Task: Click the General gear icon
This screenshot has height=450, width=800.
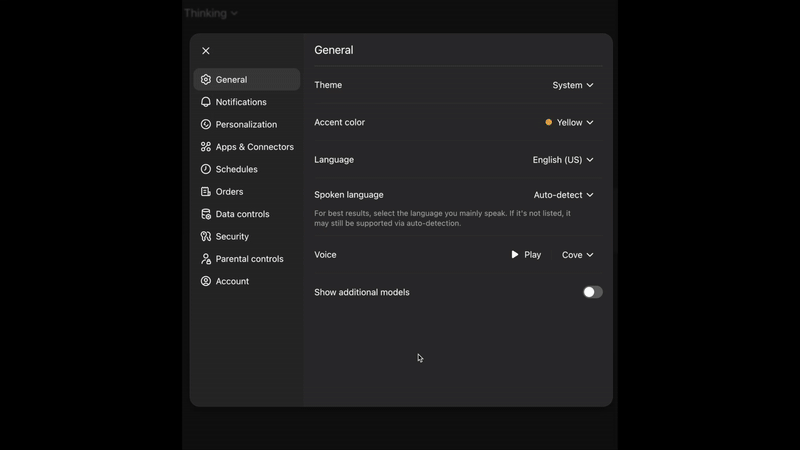Action: tap(206, 80)
